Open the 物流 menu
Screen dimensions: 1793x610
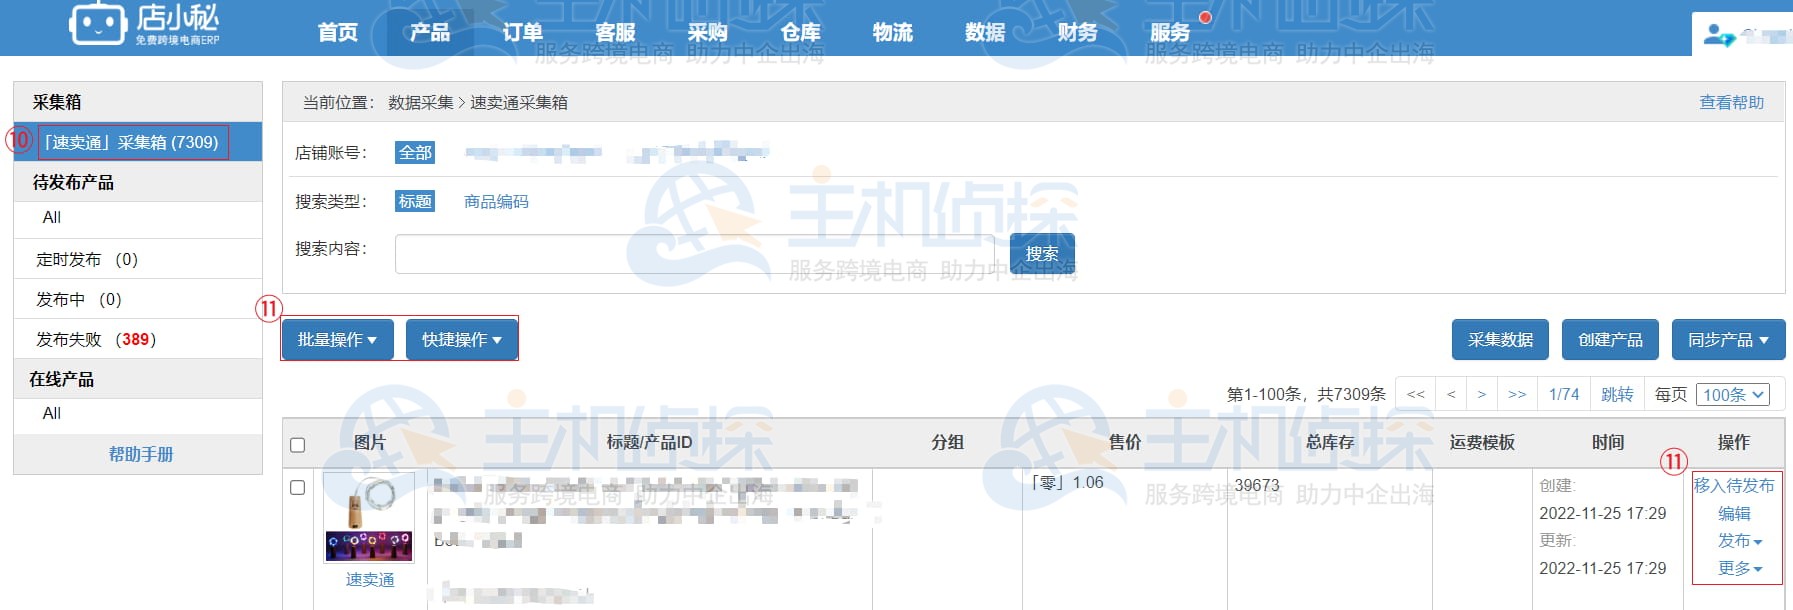[893, 32]
